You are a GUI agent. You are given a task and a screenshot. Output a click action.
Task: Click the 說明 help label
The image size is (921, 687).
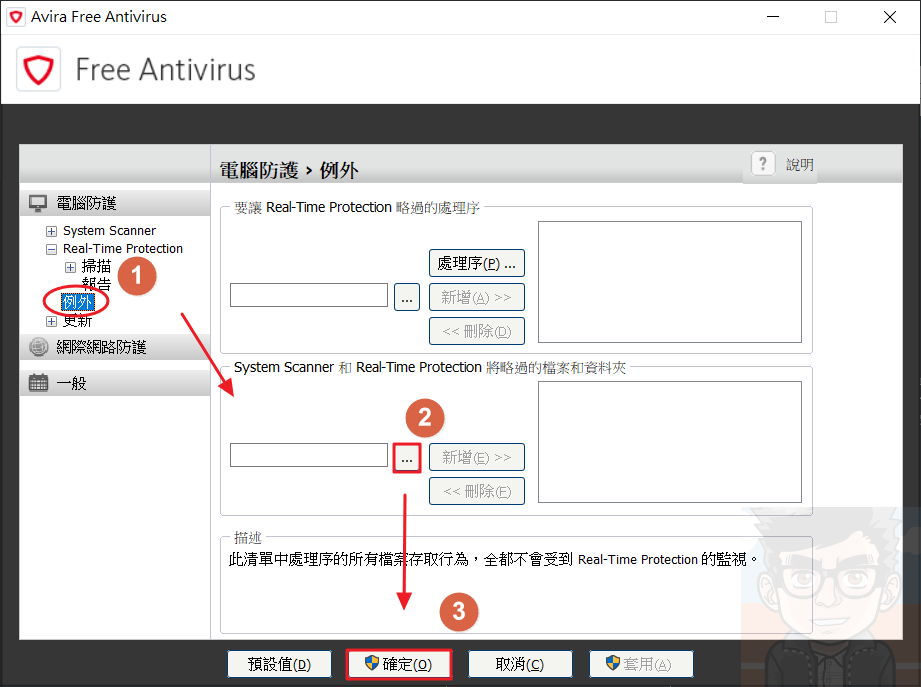click(x=799, y=164)
